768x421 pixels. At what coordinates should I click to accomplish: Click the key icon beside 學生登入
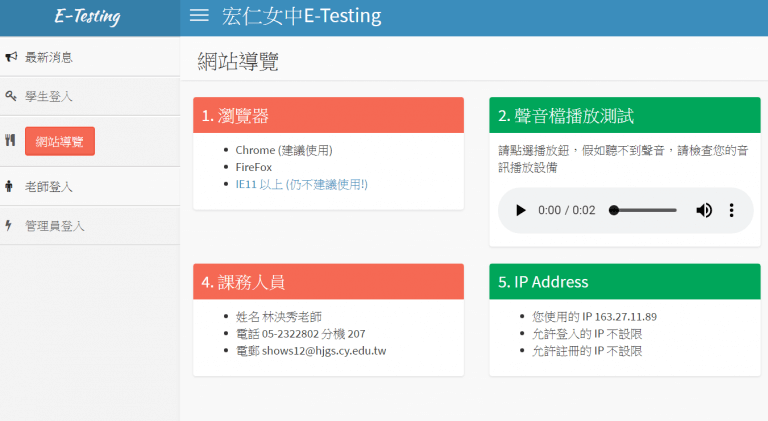[x=10, y=97]
